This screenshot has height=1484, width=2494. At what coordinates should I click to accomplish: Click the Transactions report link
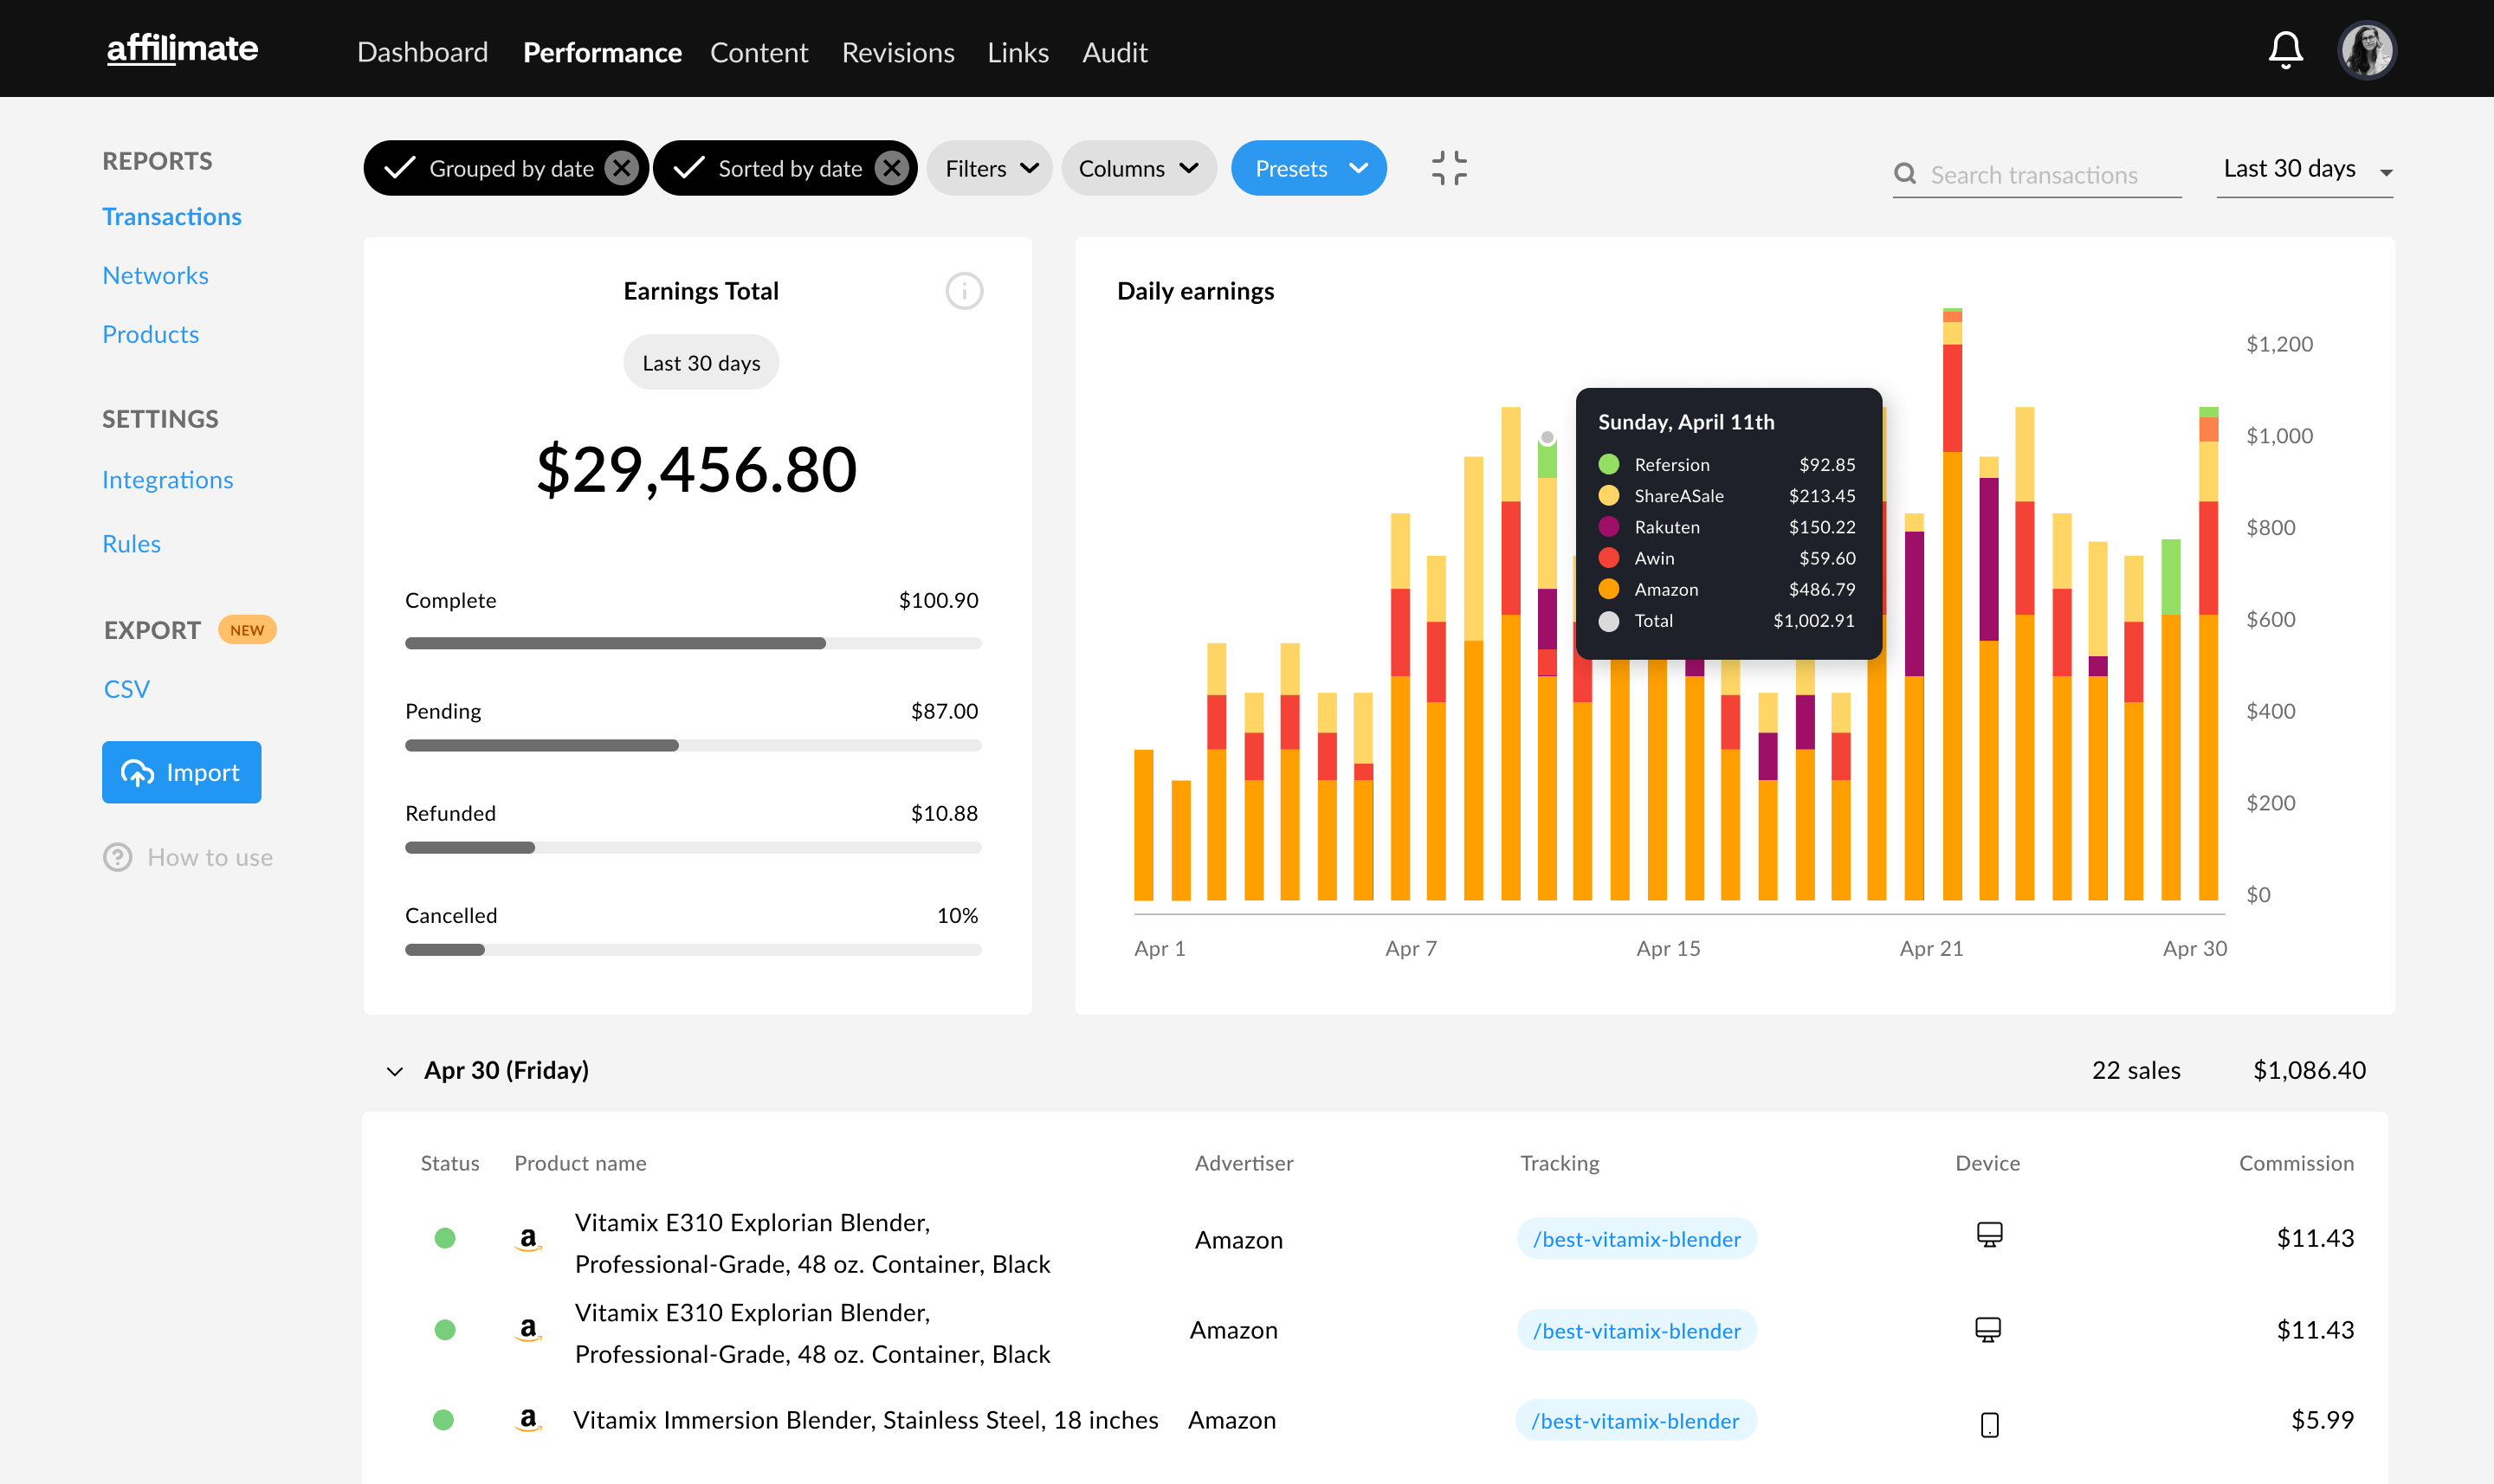click(x=171, y=214)
